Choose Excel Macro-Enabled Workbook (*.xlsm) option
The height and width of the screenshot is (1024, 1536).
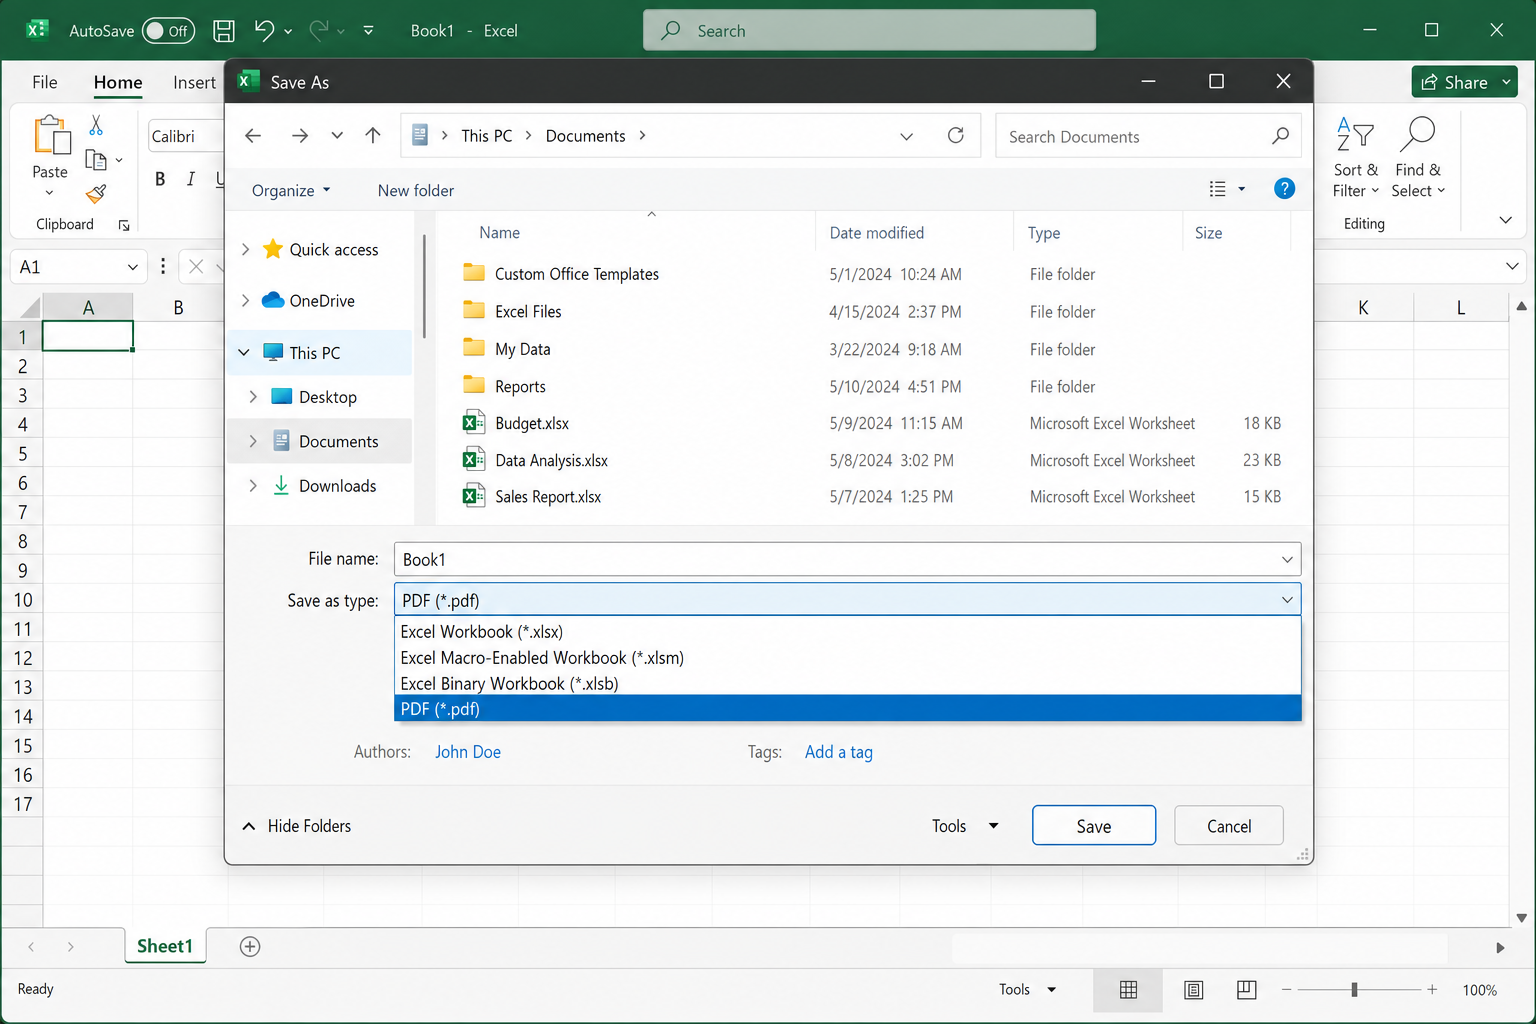click(847, 658)
